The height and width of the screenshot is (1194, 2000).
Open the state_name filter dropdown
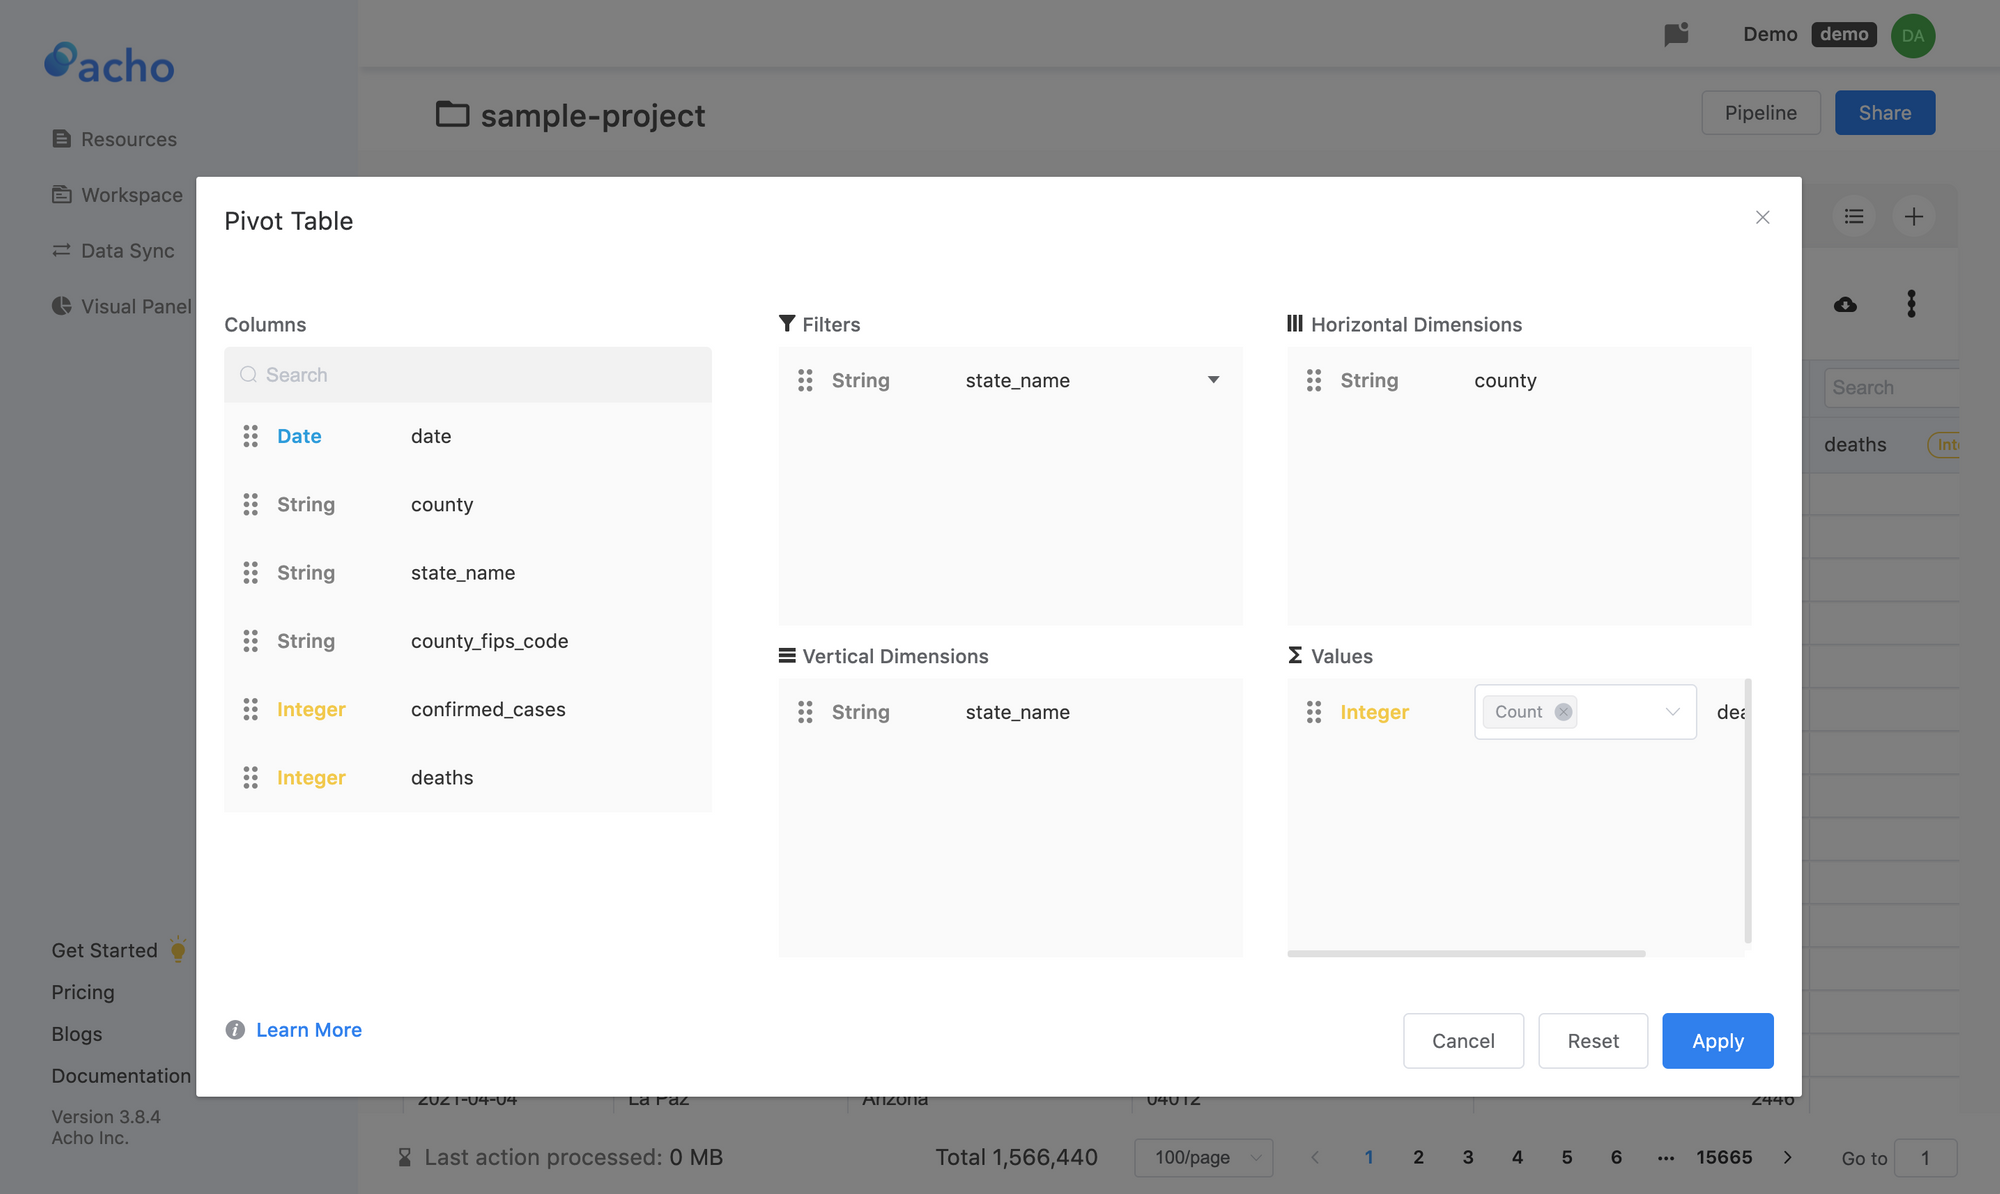1213,380
